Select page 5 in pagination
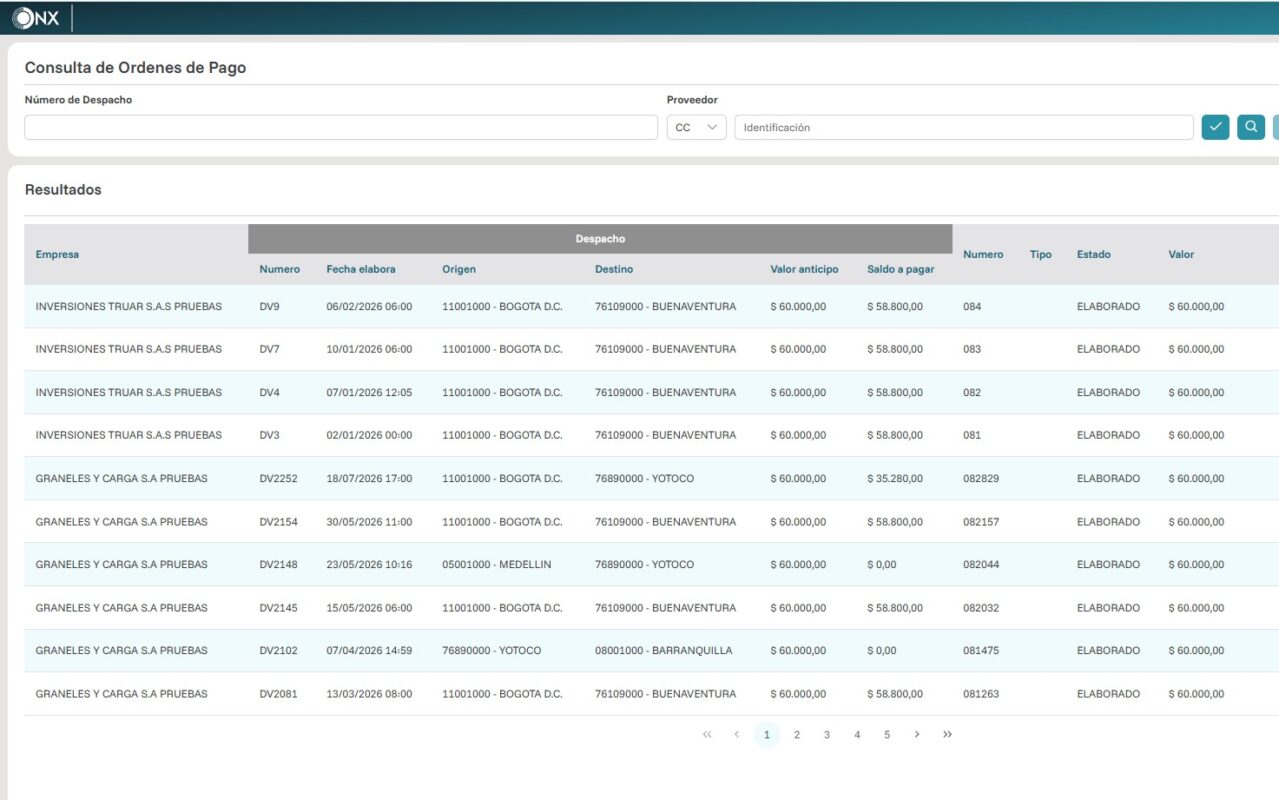Image resolution: width=1279 pixels, height=800 pixels. 887,735
